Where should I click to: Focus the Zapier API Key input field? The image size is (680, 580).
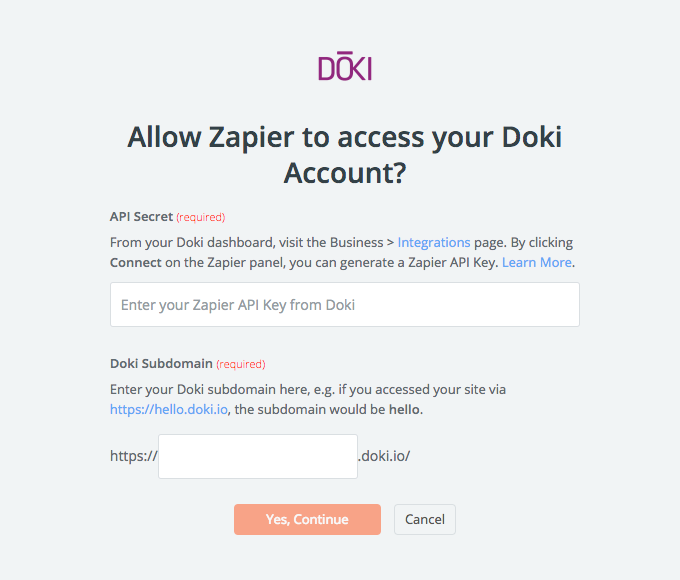point(345,305)
